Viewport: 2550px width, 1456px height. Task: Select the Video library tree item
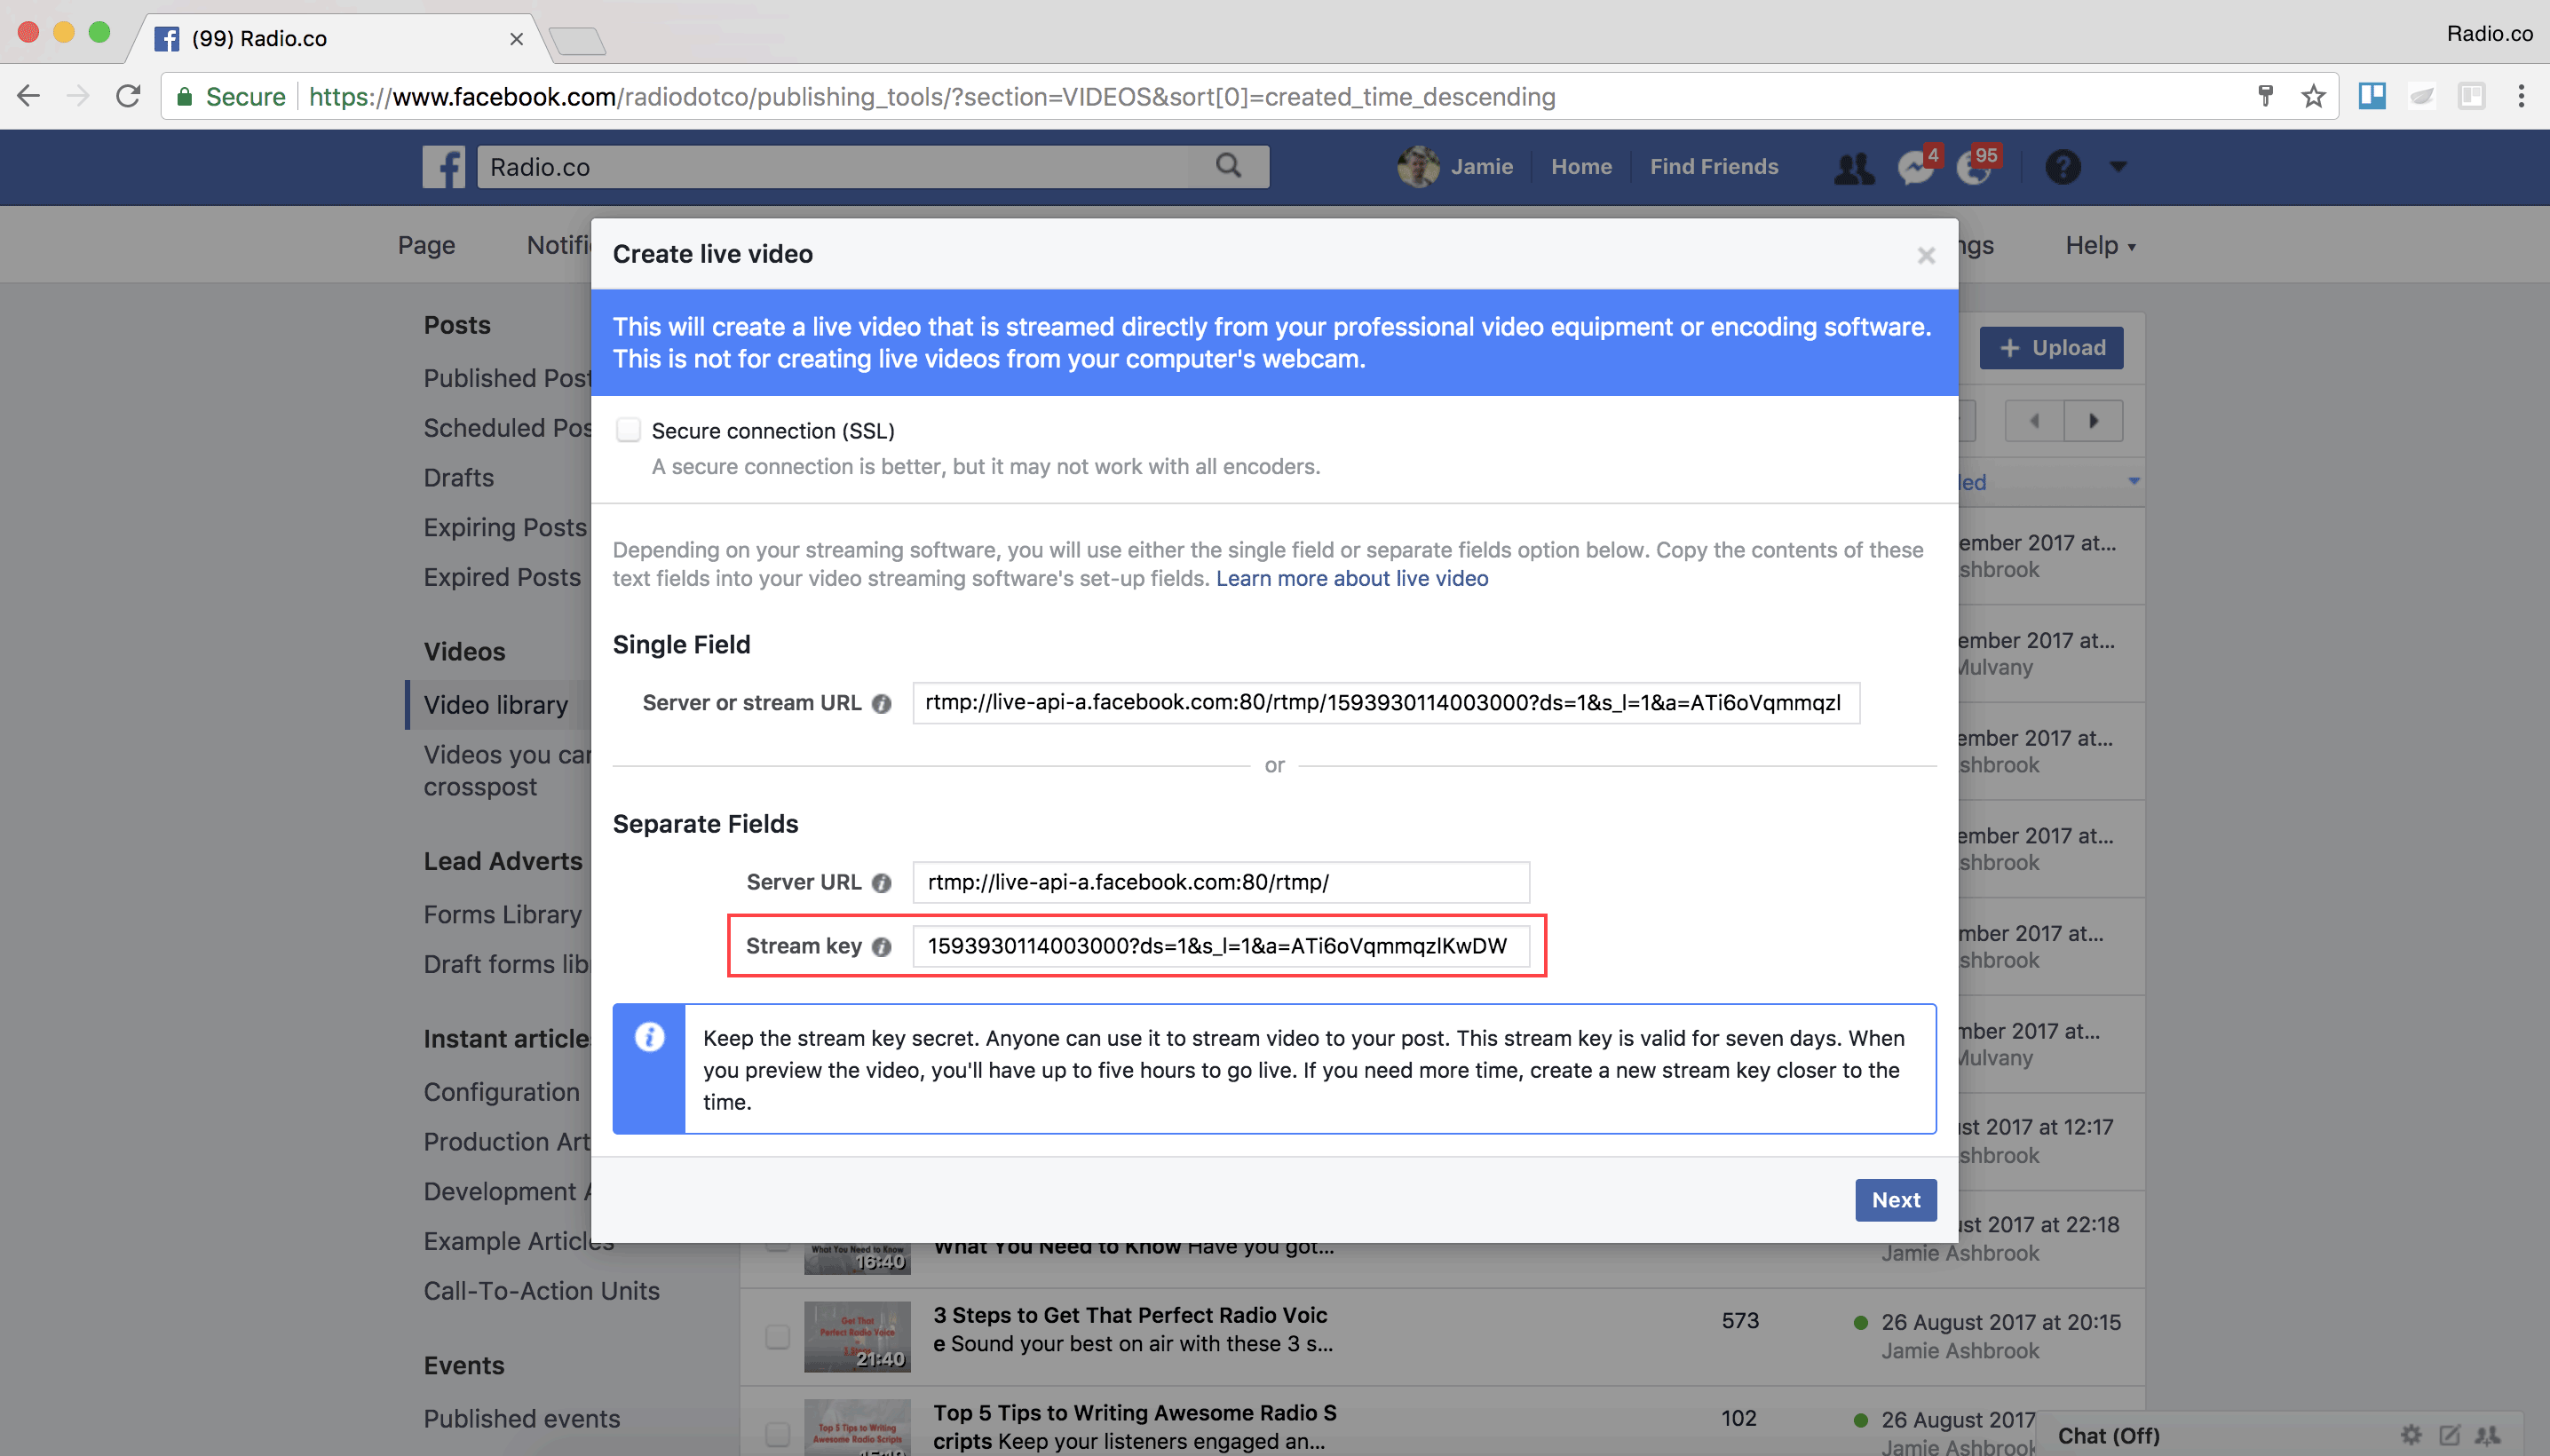[x=494, y=704]
